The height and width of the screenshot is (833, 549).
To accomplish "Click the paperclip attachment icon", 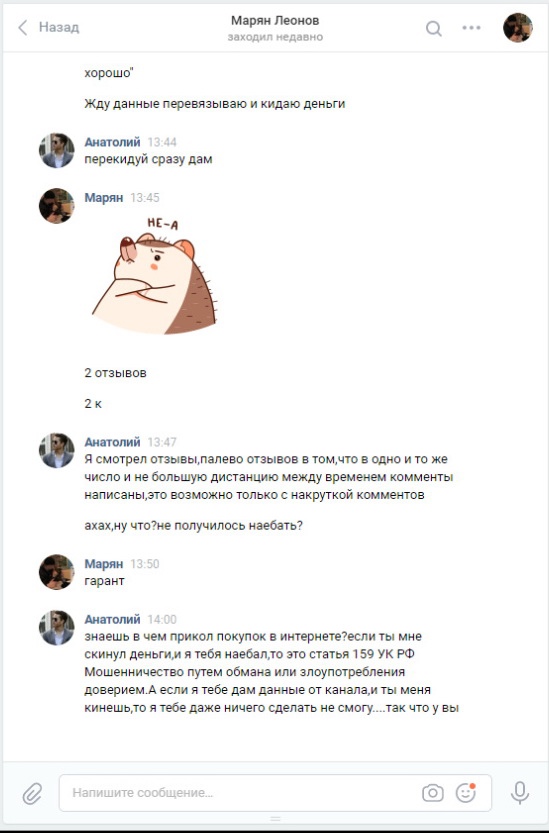I will (32, 794).
